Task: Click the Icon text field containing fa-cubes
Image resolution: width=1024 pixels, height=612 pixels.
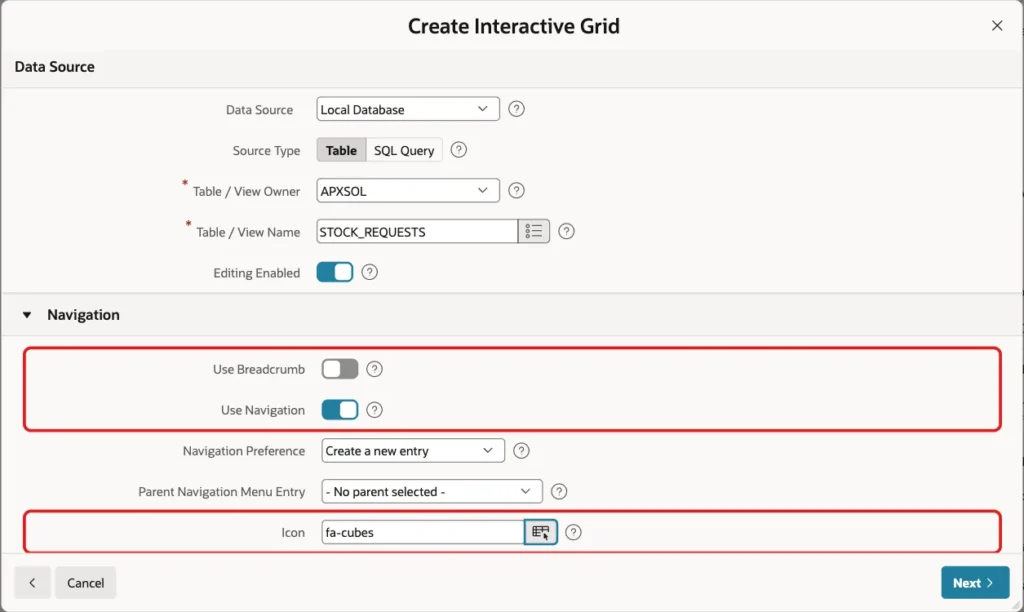Action: 423,532
